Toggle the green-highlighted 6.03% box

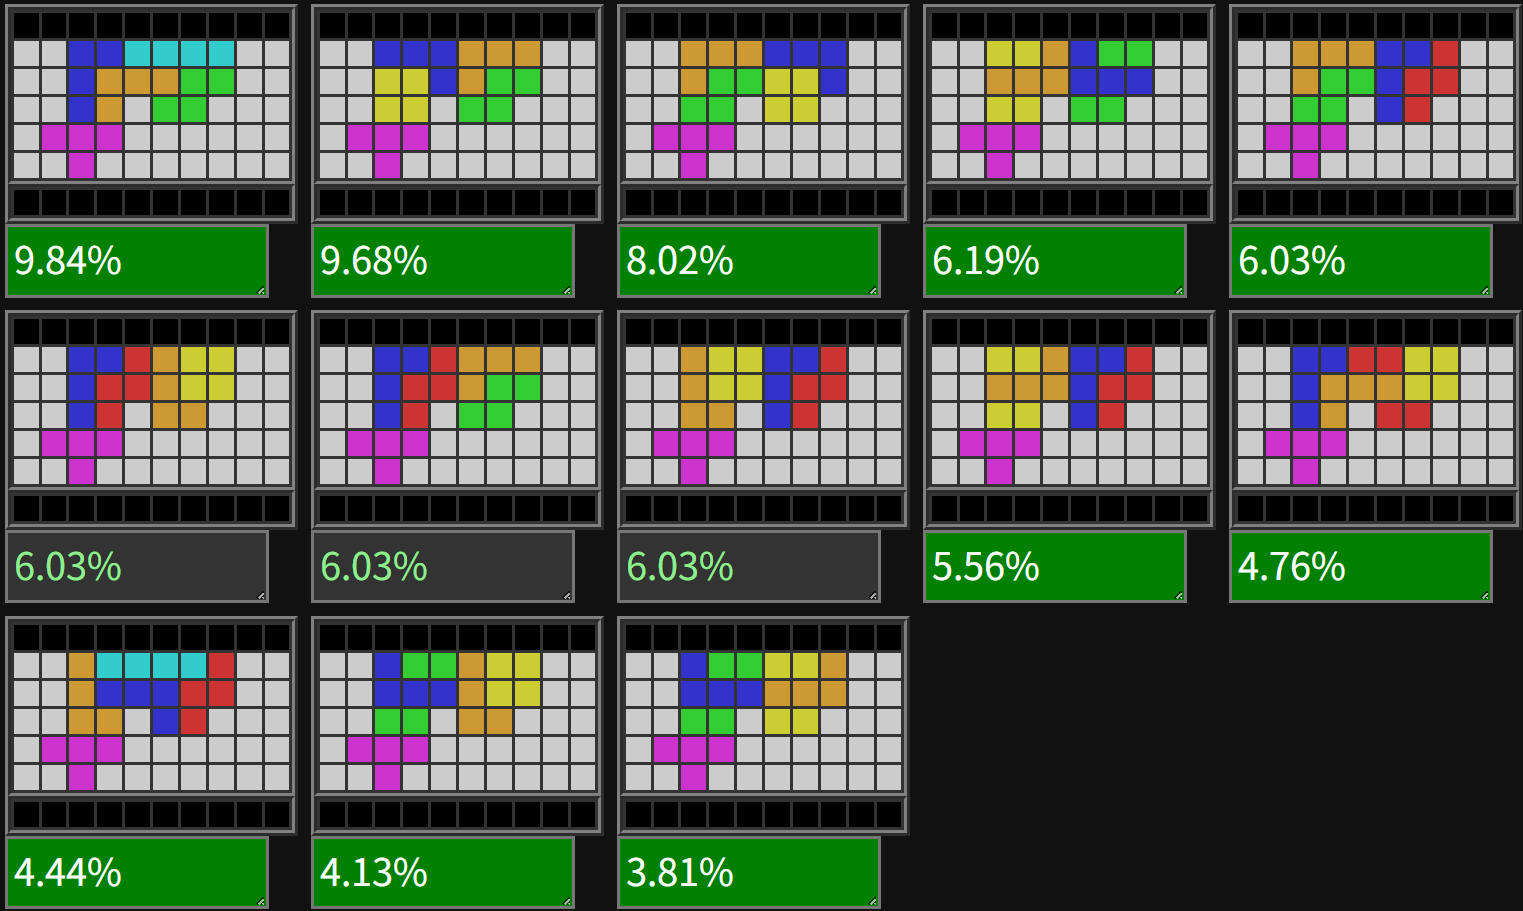(x=1361, y=261)
